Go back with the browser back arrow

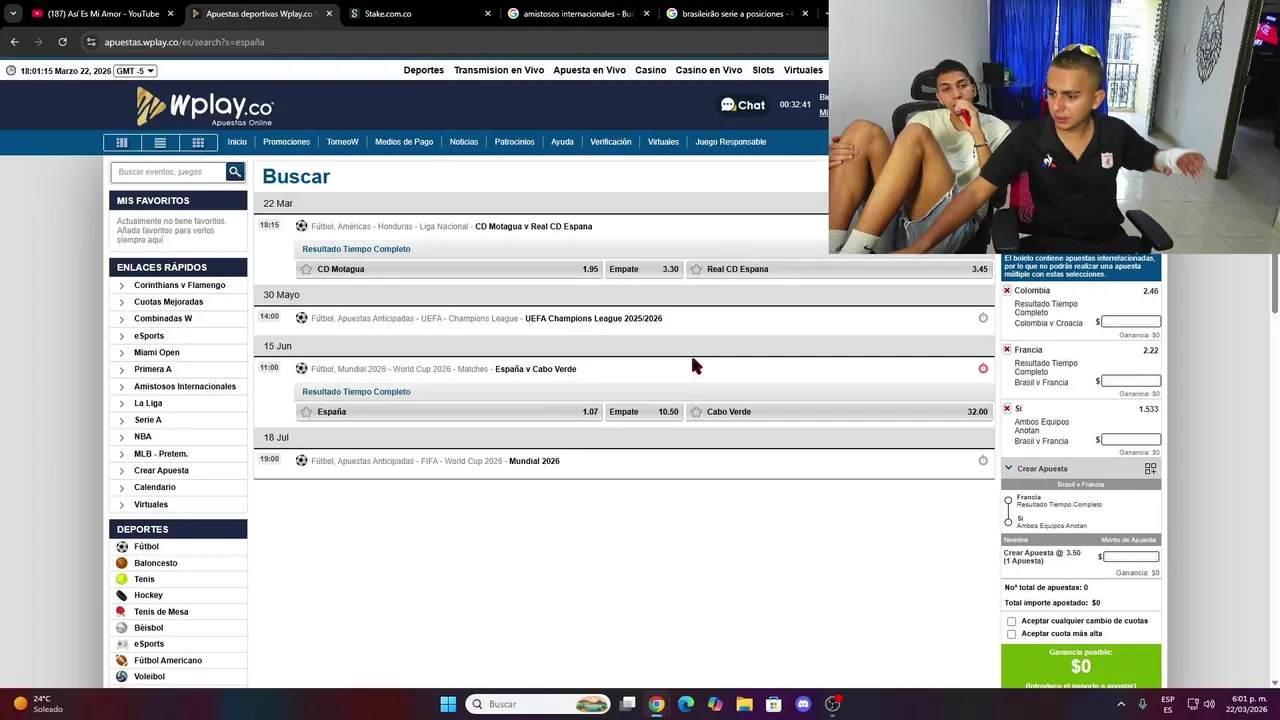[x=14, y=42]
